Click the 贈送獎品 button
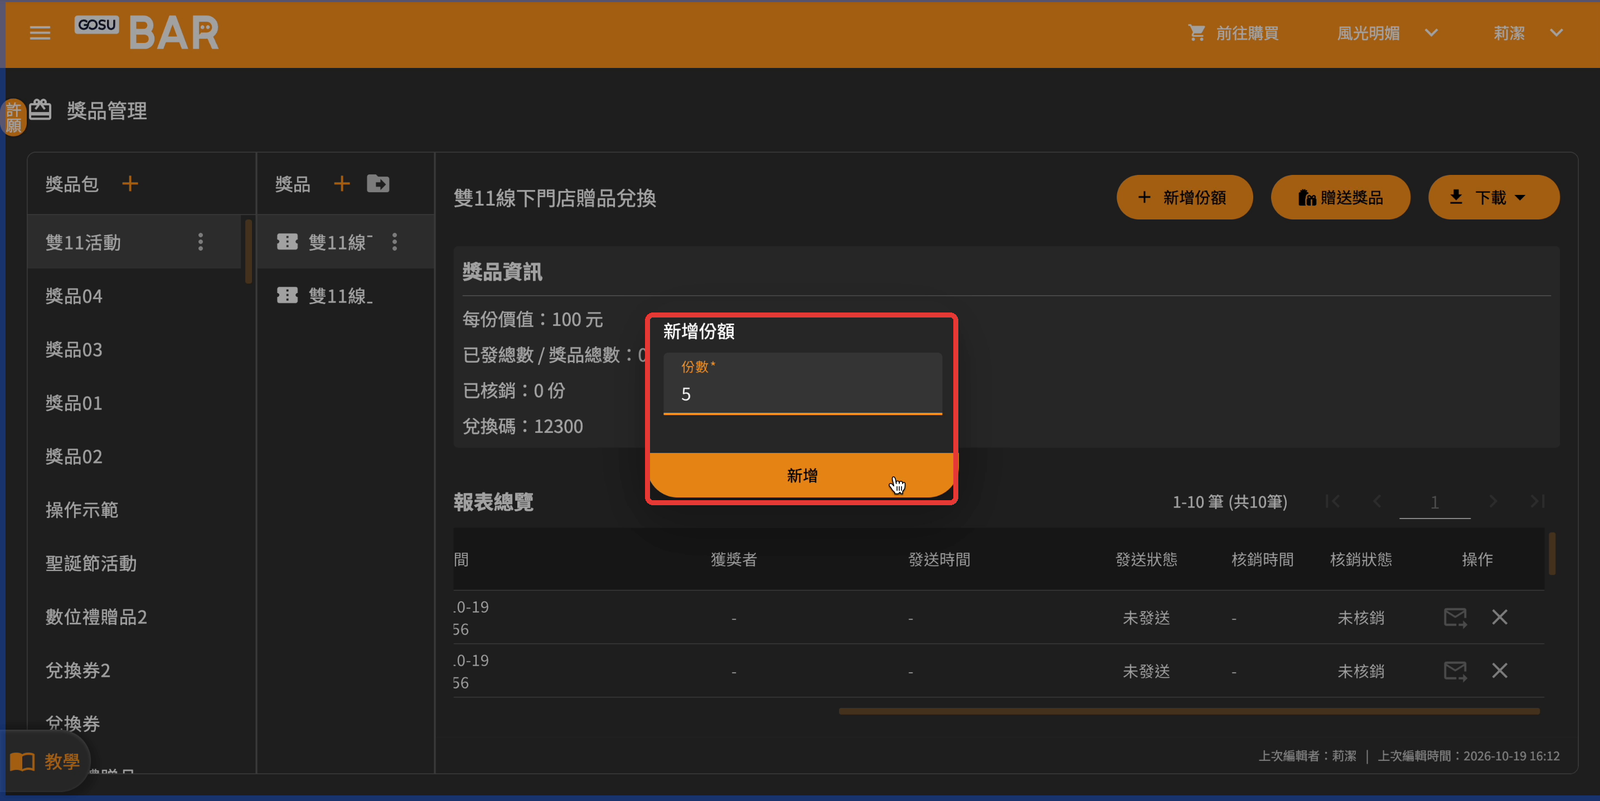 pos(1340,197)
